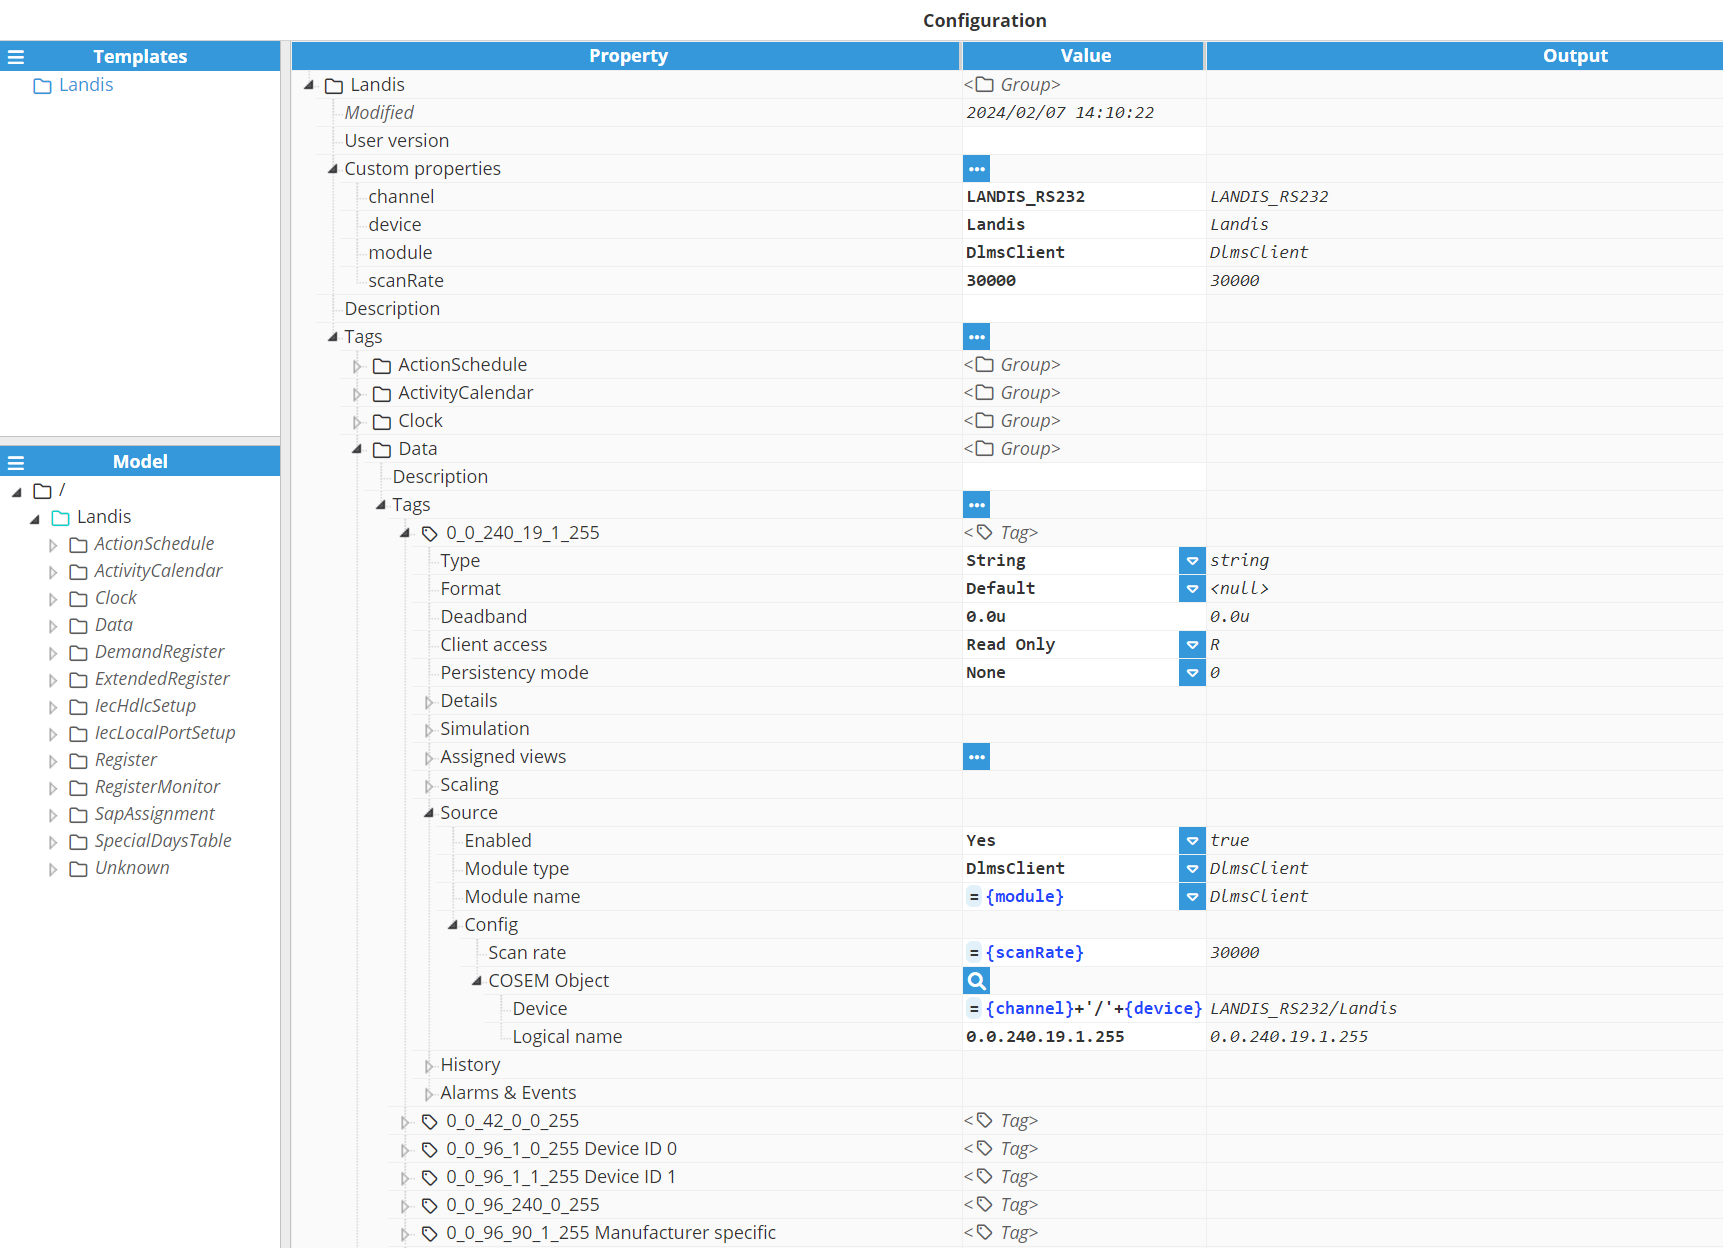Collapse the Landis node in Model tree
Screen dimensions: 1723x1248
tap(35, 518)
